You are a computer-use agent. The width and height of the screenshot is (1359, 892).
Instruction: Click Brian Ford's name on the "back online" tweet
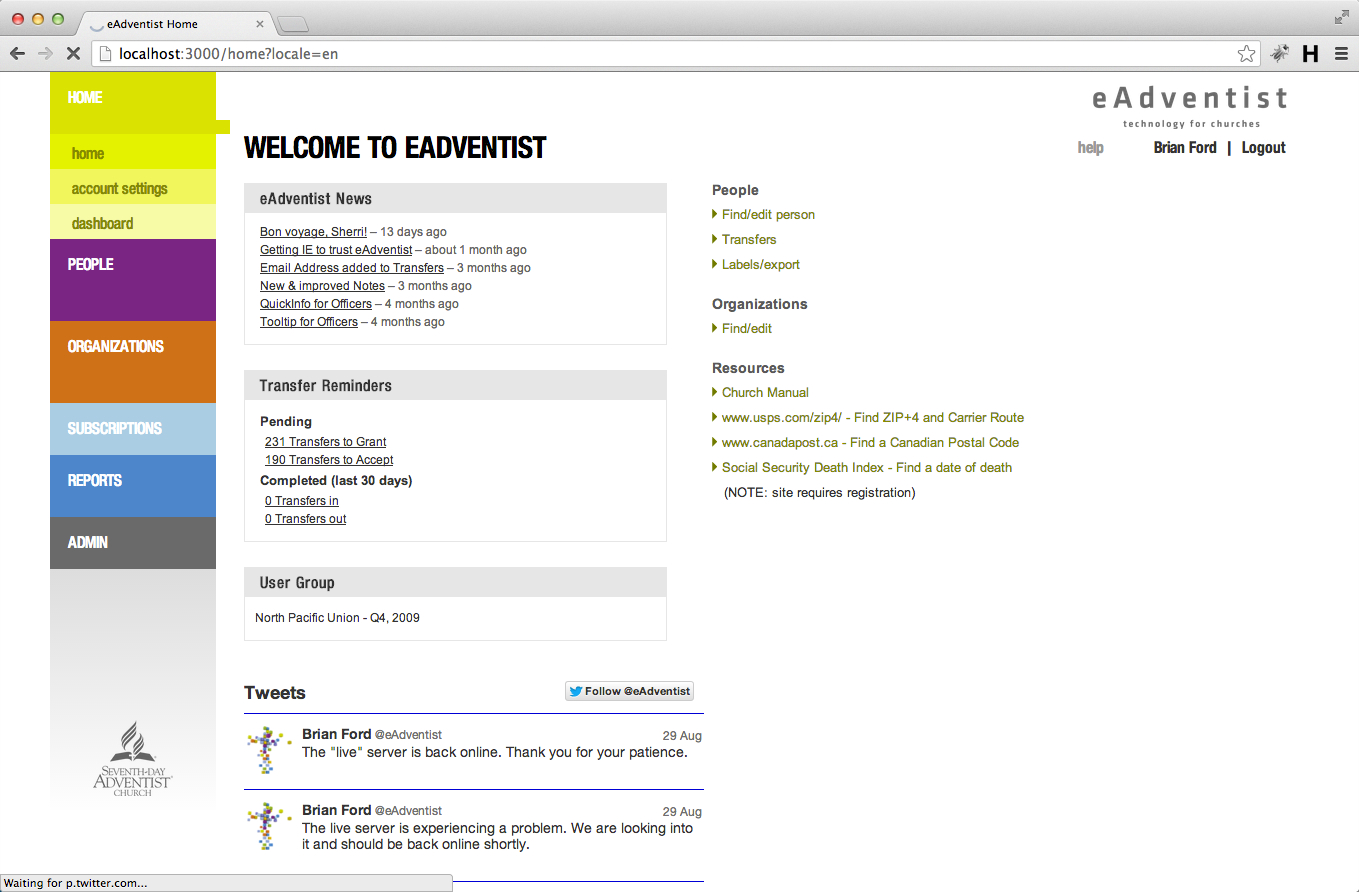pyautogui.click(x=337, y=735)
